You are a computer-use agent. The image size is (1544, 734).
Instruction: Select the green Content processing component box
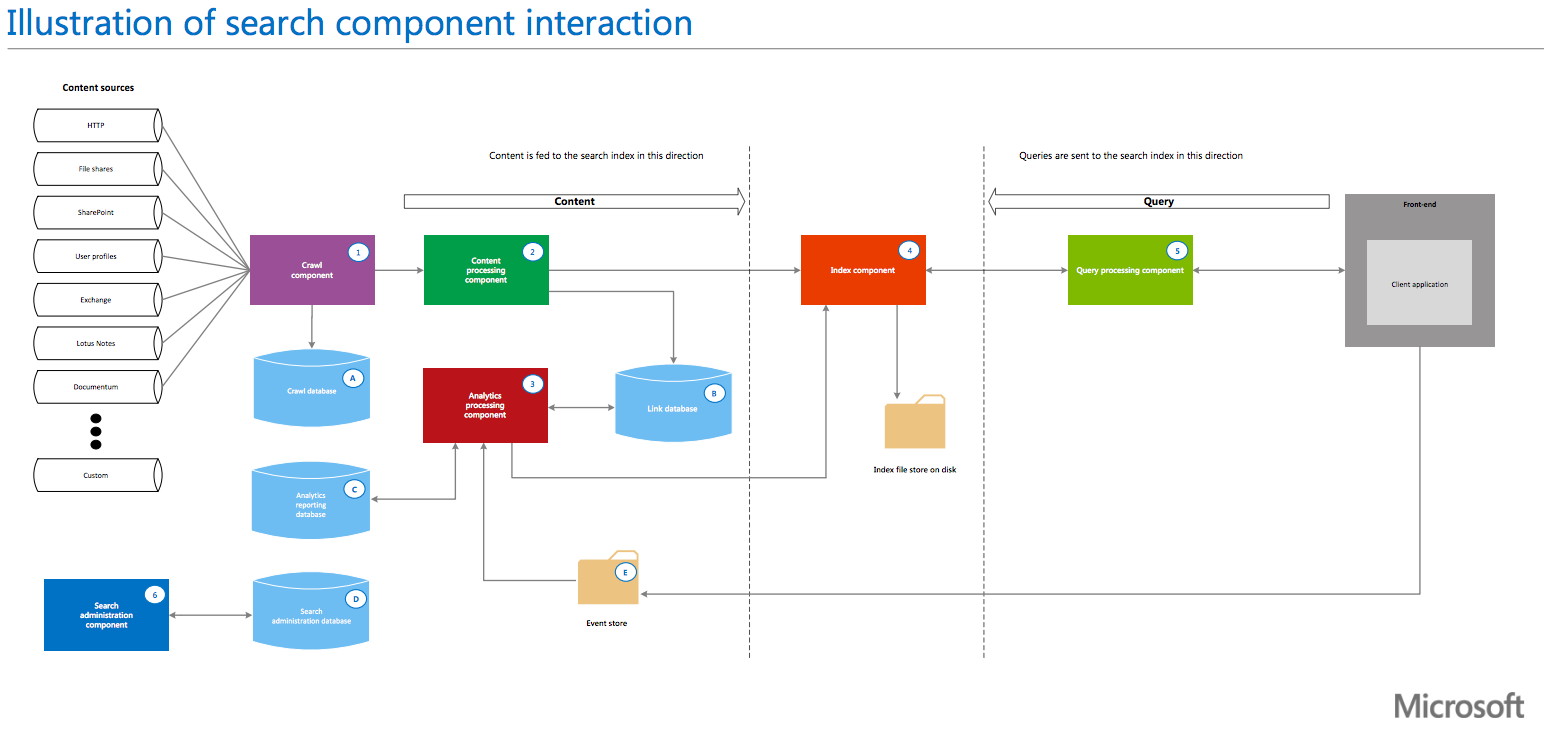tap(486, 270)
